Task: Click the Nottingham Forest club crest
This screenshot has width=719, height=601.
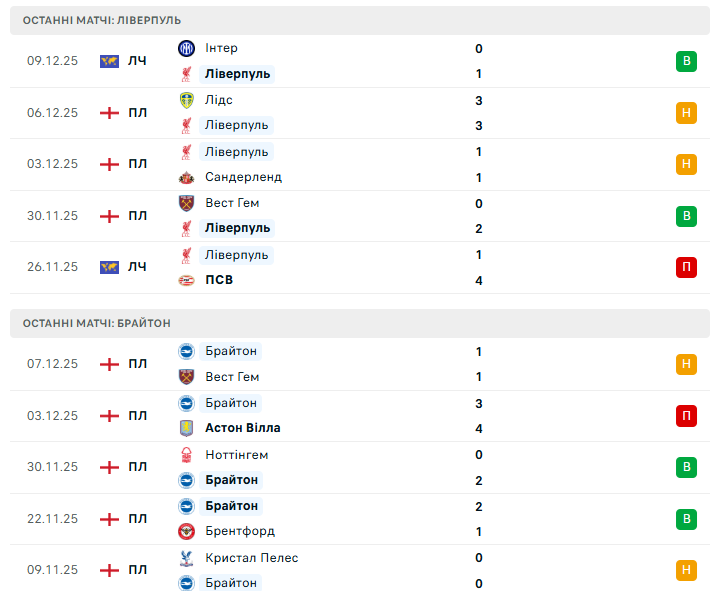Action: (186, 455)
